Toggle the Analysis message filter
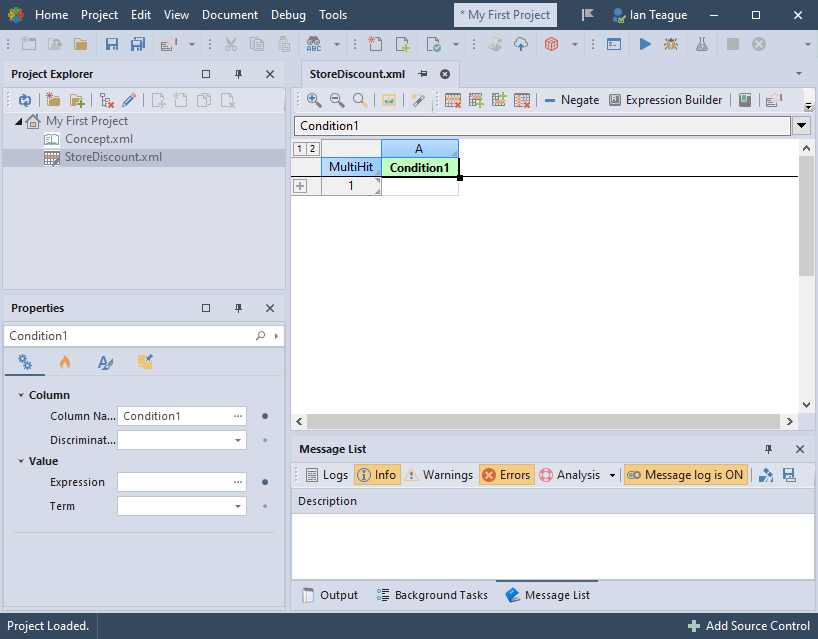 570,475
